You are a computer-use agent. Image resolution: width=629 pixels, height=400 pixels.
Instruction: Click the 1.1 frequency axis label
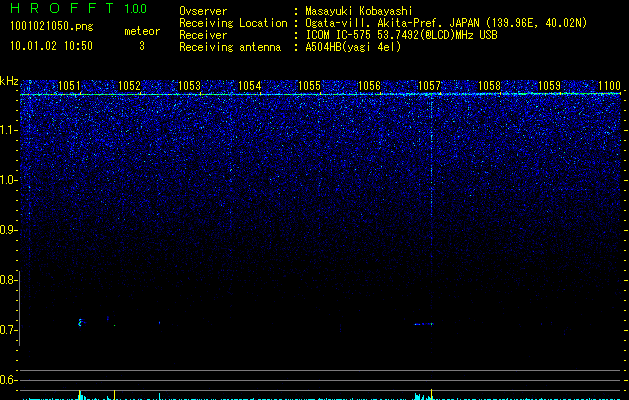point(8,130)
